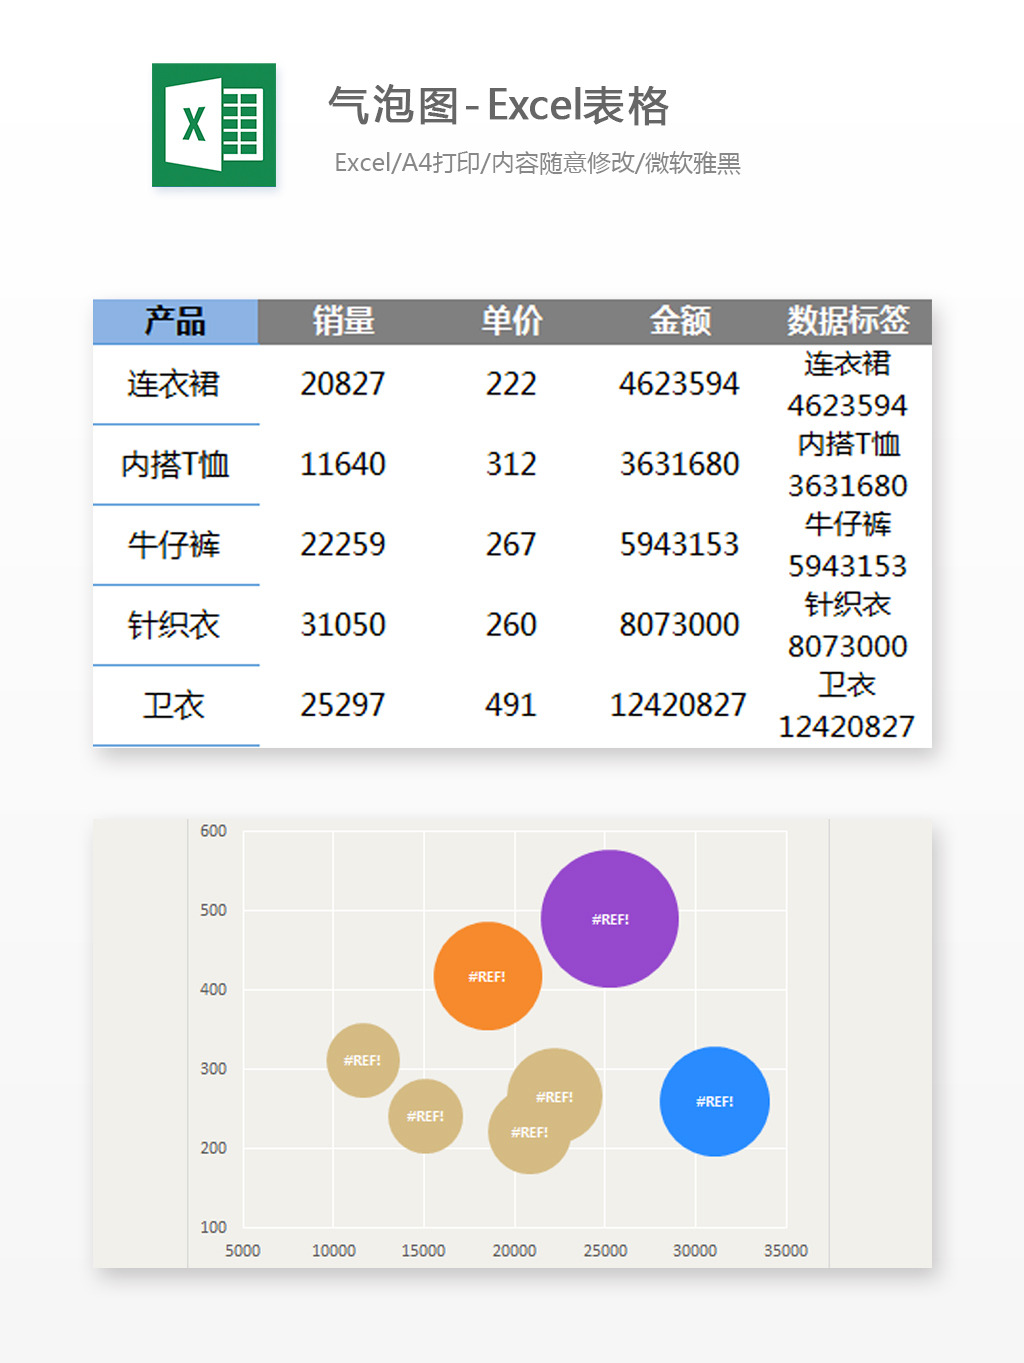Select the 牛仔裤 product cell

tap(175, 545)
